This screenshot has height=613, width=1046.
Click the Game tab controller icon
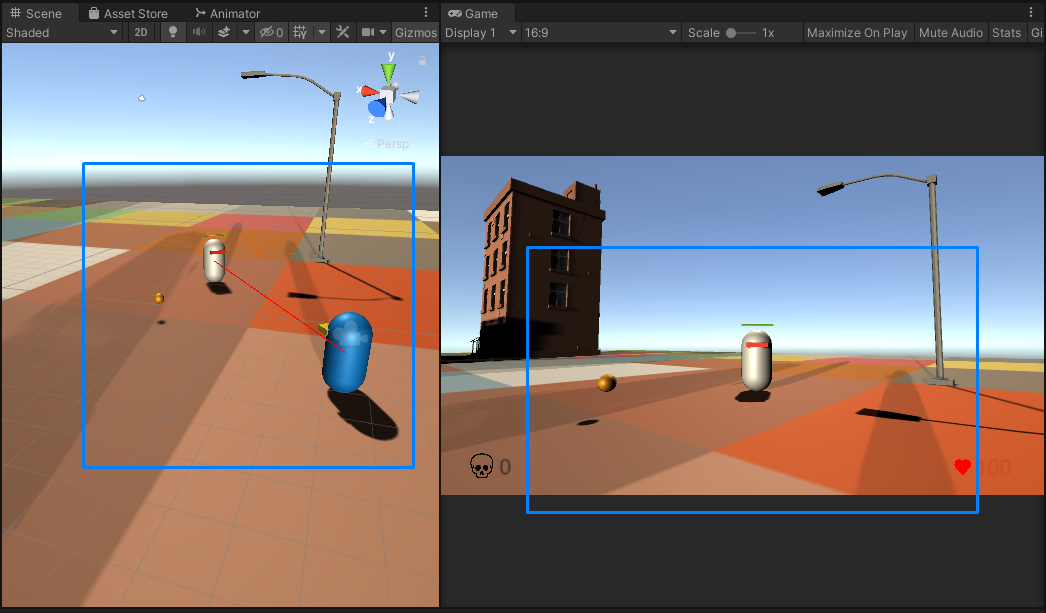click(457, 13)
